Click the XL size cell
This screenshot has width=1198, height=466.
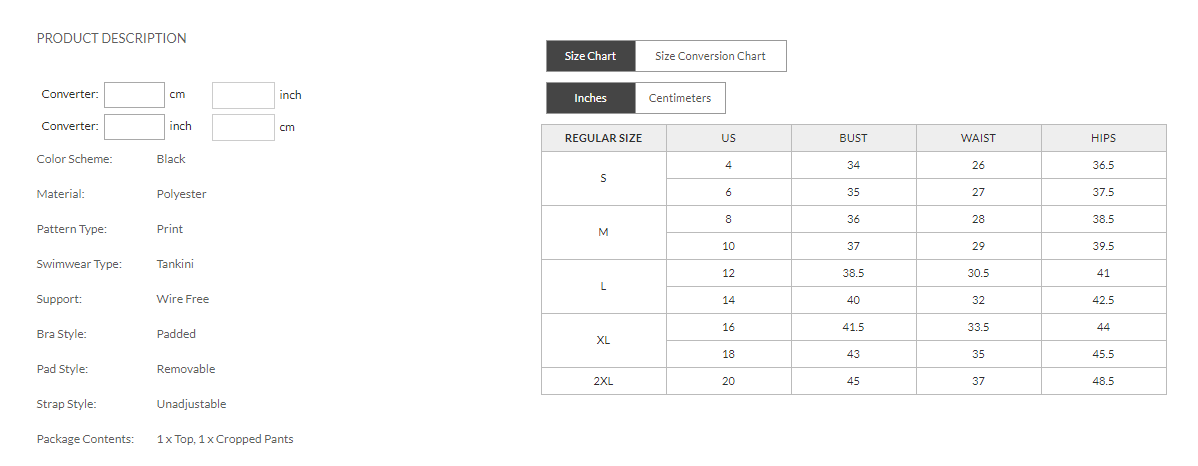coord(603,340)
